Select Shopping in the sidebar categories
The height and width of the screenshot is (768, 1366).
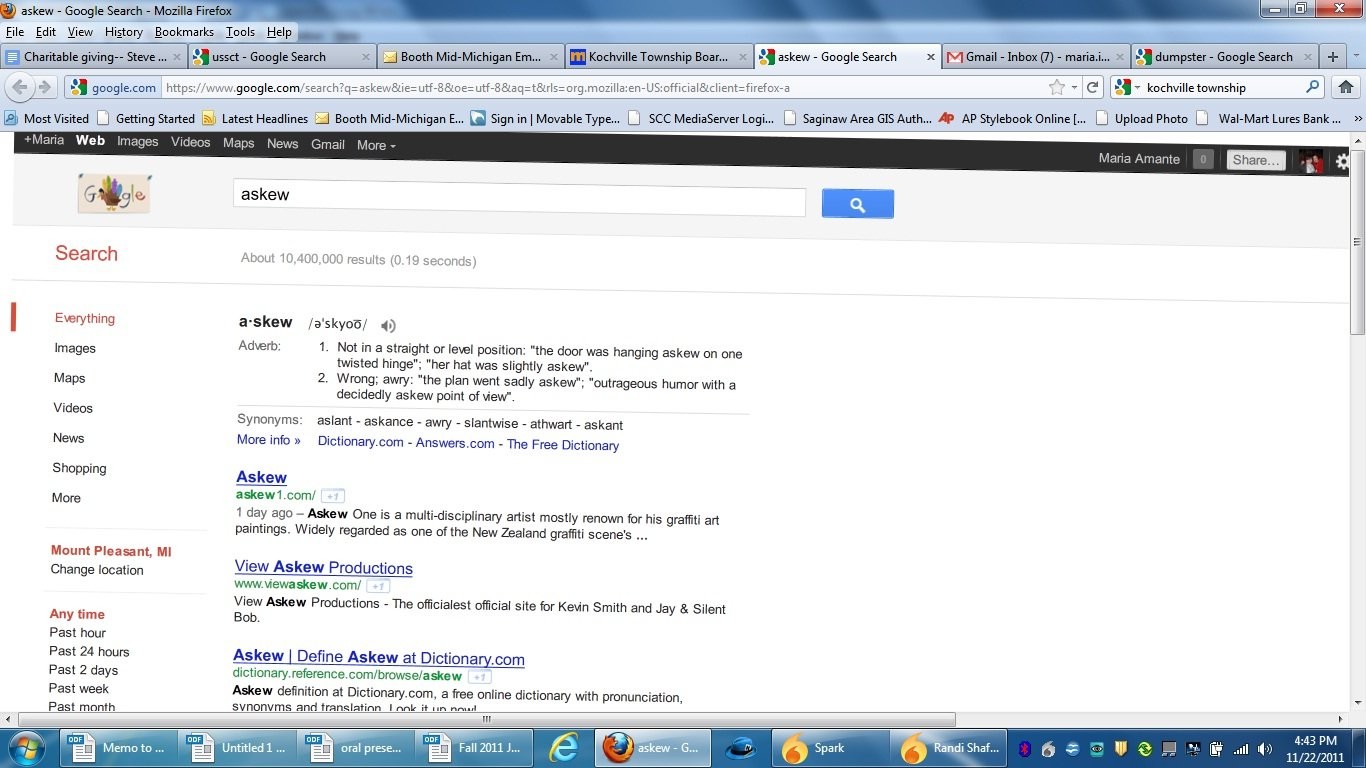(79, 468)
